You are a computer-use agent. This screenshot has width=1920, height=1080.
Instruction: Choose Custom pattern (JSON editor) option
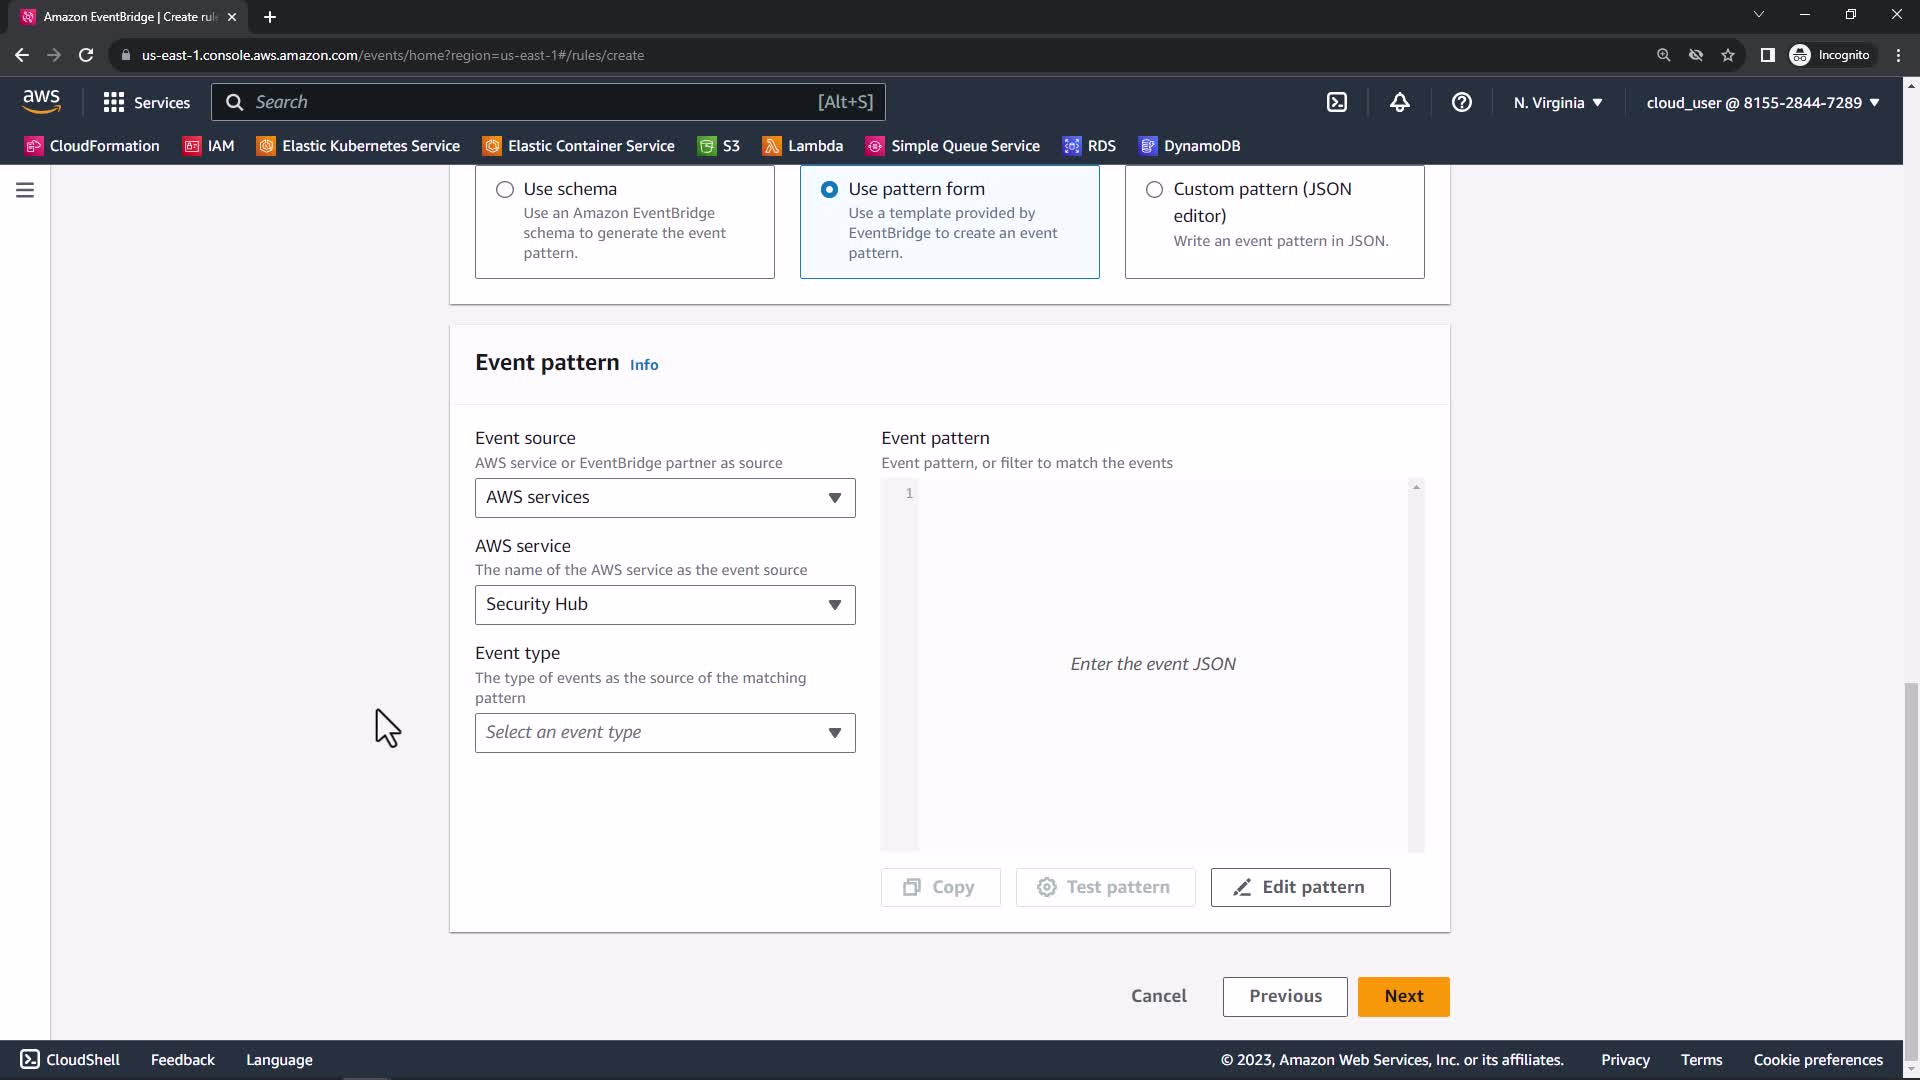point(1154,189)
